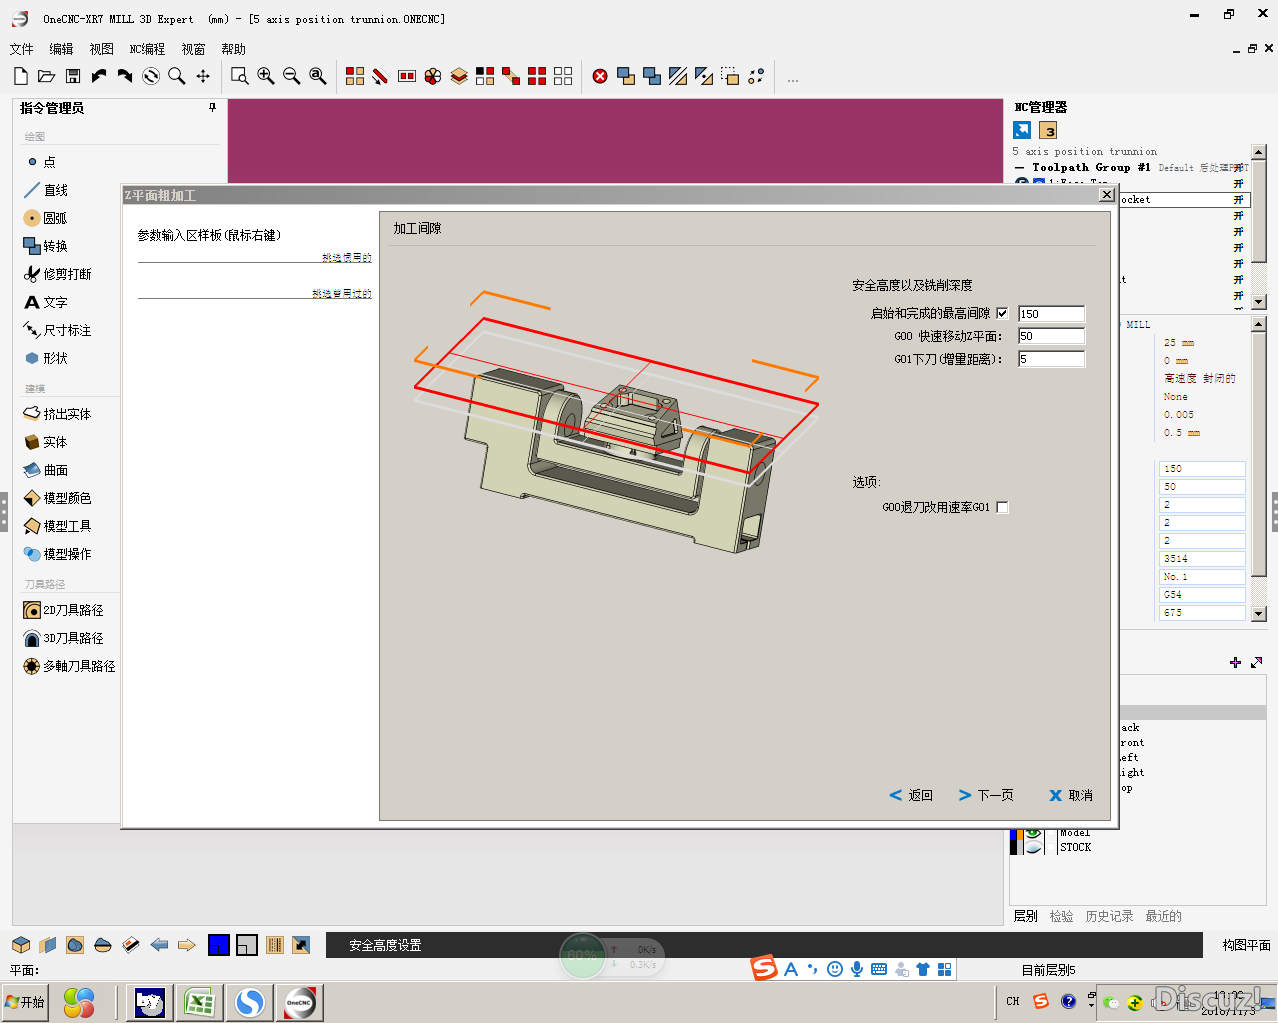The height and width of the screenshot is (1023, 1278).
Task: Expand the panel with the diagonal arrows icon
Action: (x=1257, y=662)
